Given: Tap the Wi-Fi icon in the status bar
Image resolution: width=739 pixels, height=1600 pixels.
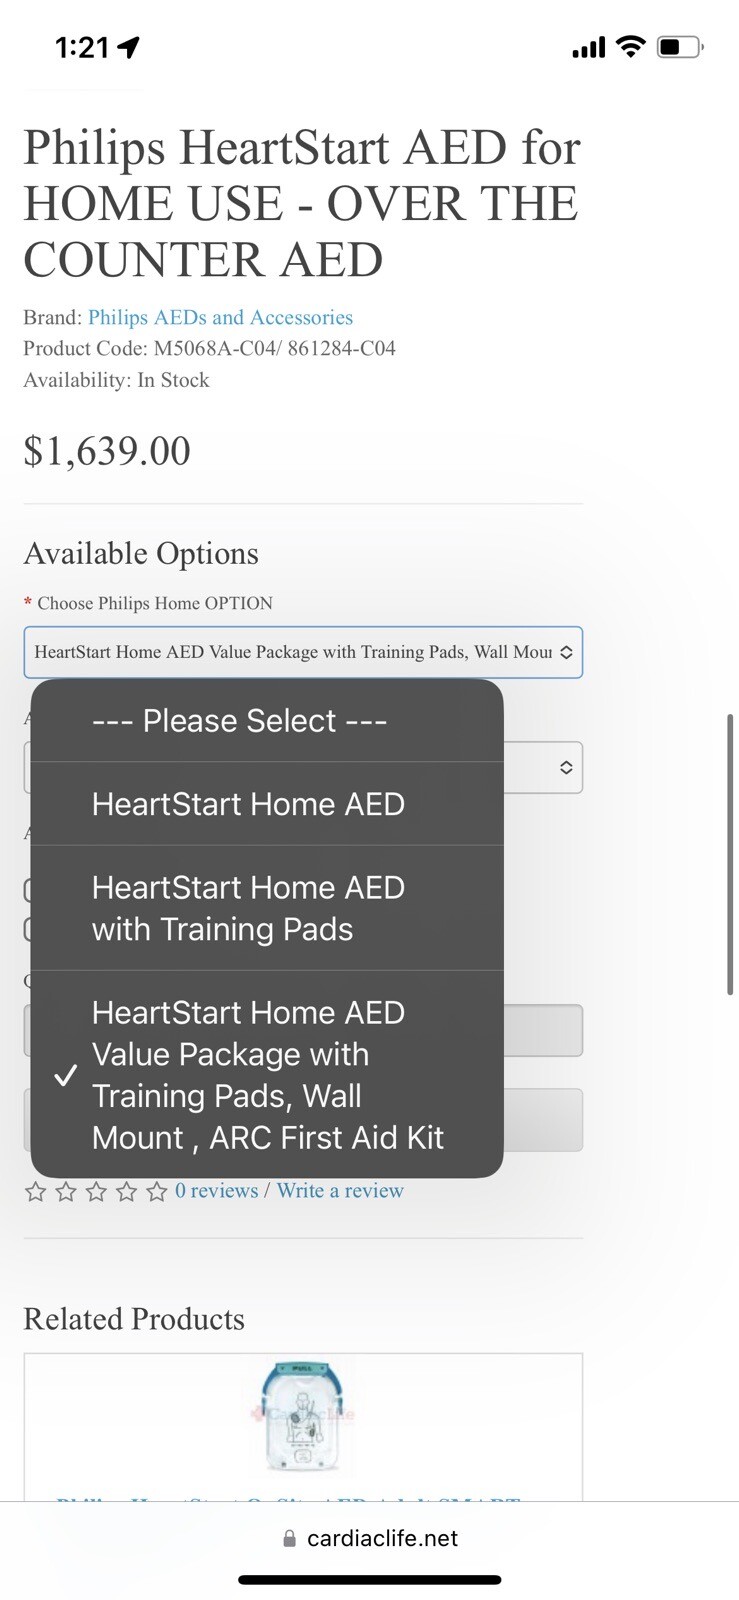Looking at the screenshot, I should click(630, 45).
